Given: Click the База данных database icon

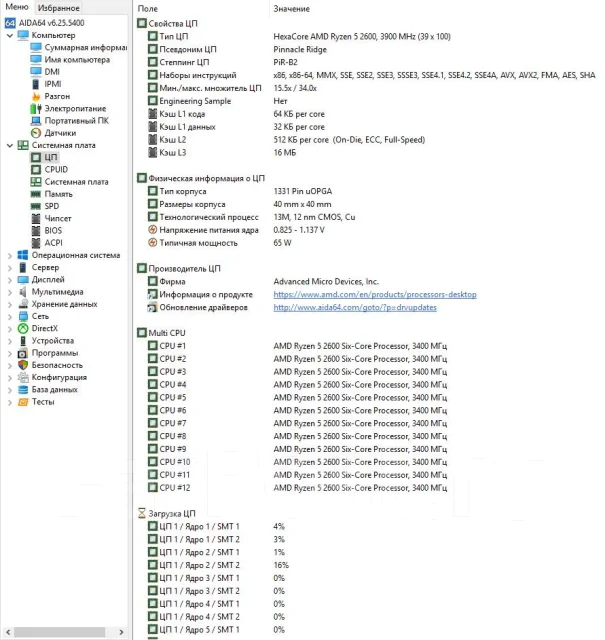Looking at the screenshot, I should [23, 390].
